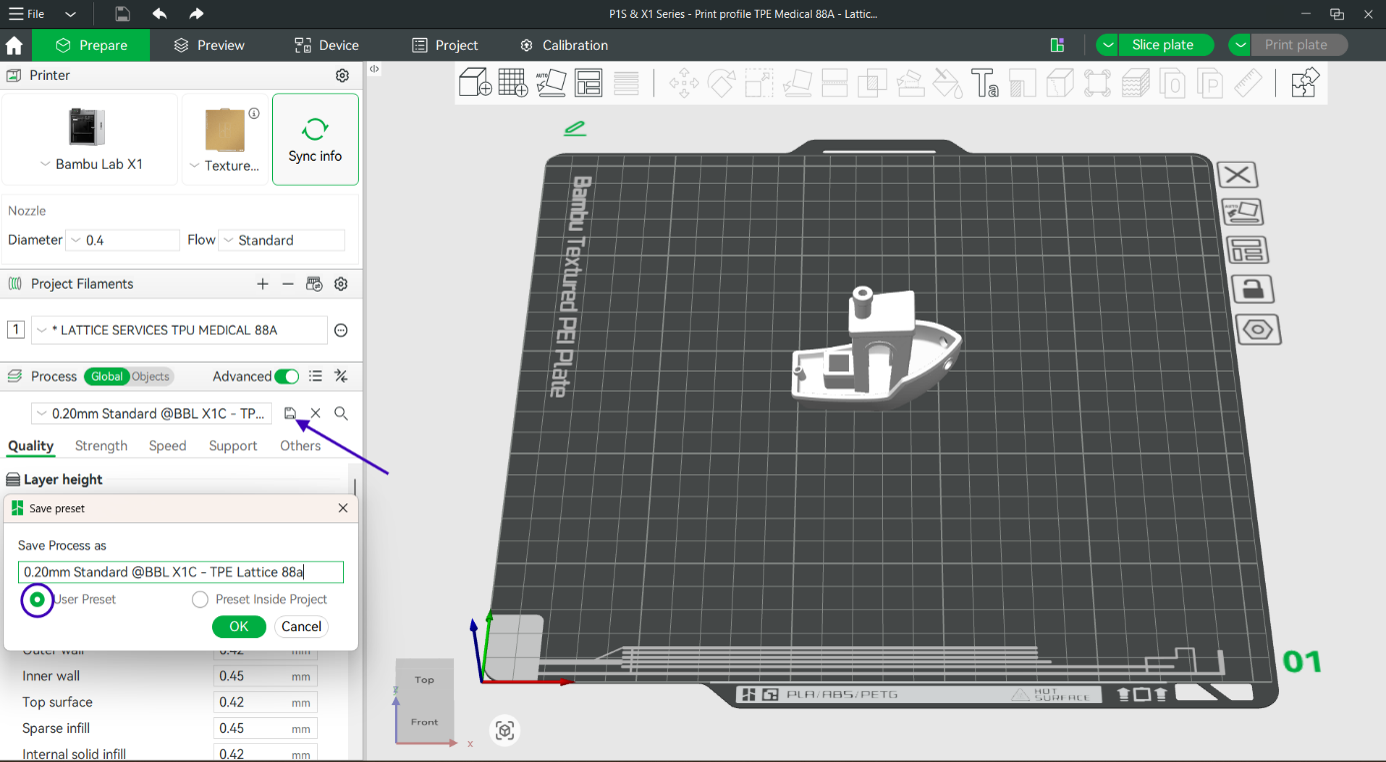This screenshot has height=762, width=1386.
Task: Open the Print plate dropdown arrow
Action: (1240, 45)
